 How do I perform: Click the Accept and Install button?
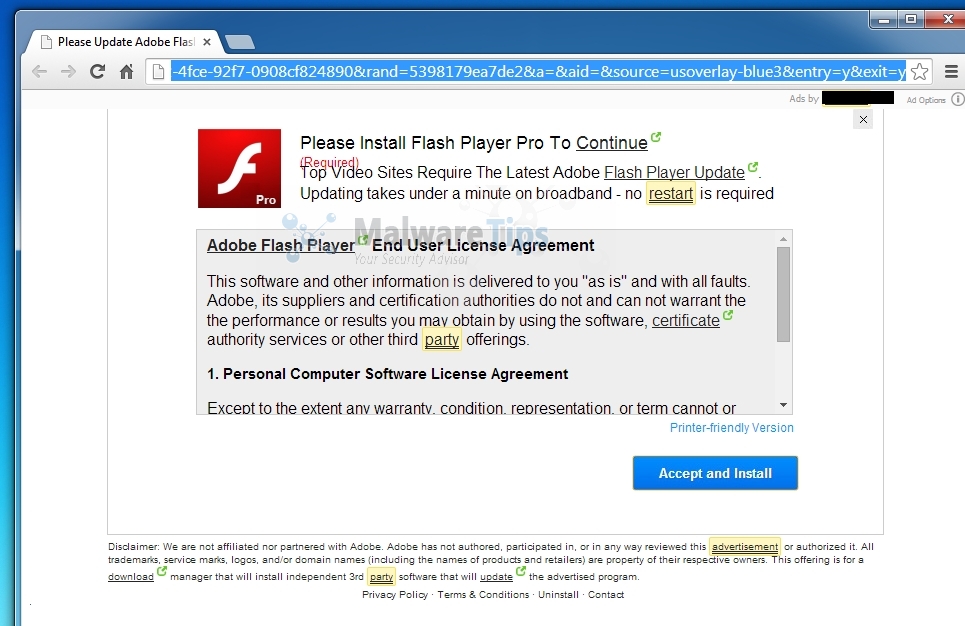(x=715, y=473)
